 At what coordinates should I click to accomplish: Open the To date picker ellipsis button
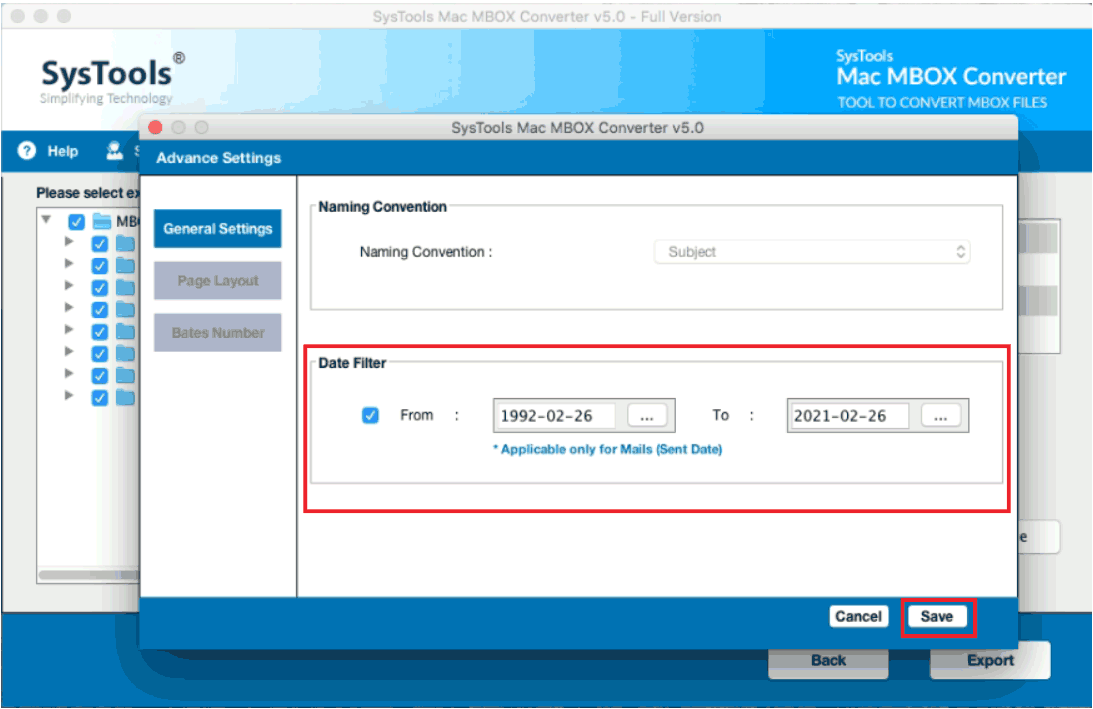941,416
